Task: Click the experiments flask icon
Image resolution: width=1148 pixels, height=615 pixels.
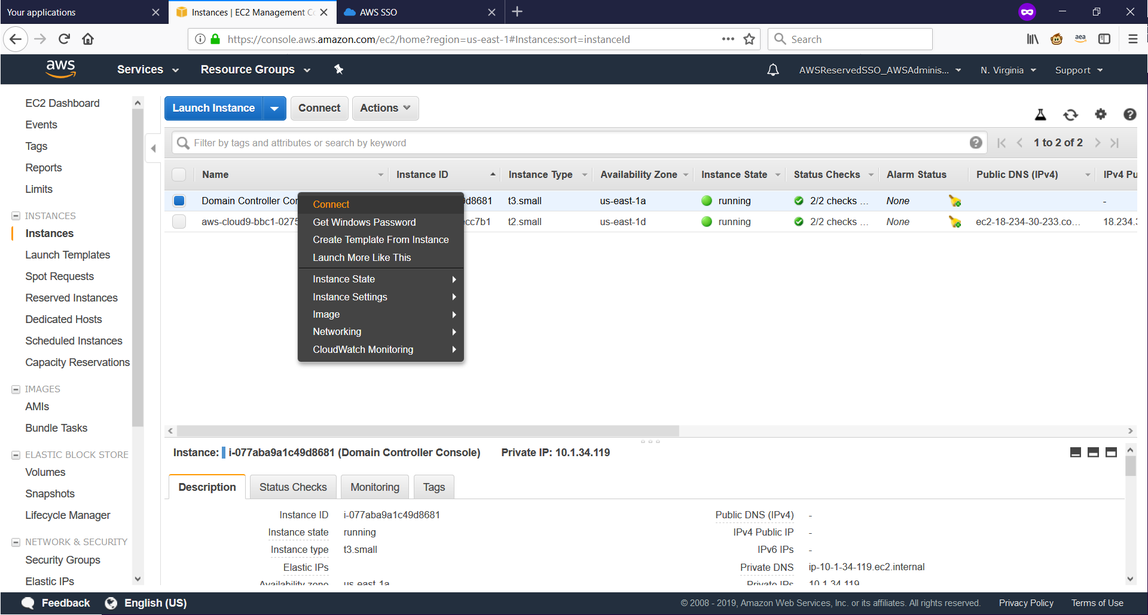Action: pyautogui.click(x=1040, y=114)
